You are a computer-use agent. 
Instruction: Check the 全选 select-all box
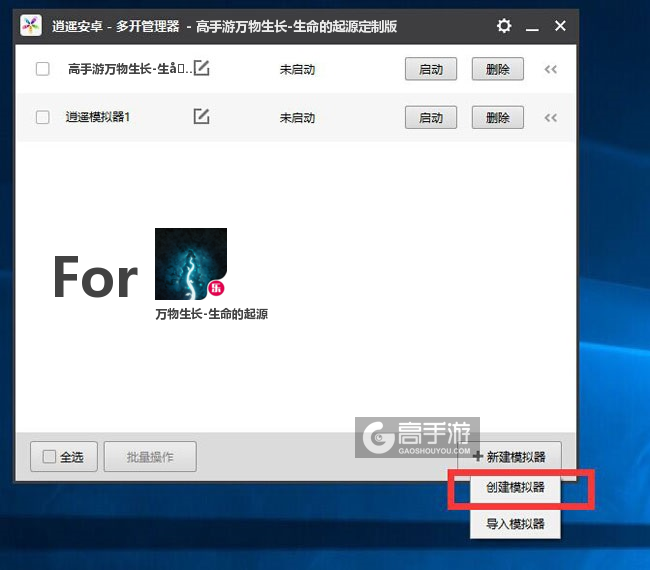point(49,457)
